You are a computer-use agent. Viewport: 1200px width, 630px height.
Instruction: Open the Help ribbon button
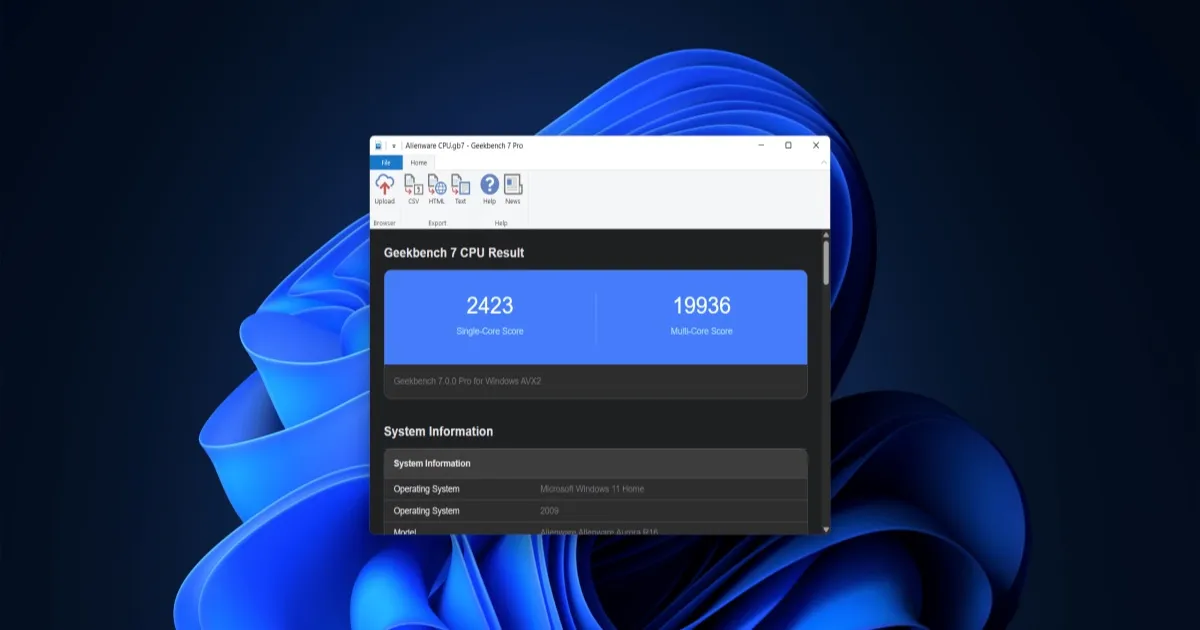pos(489,190)
